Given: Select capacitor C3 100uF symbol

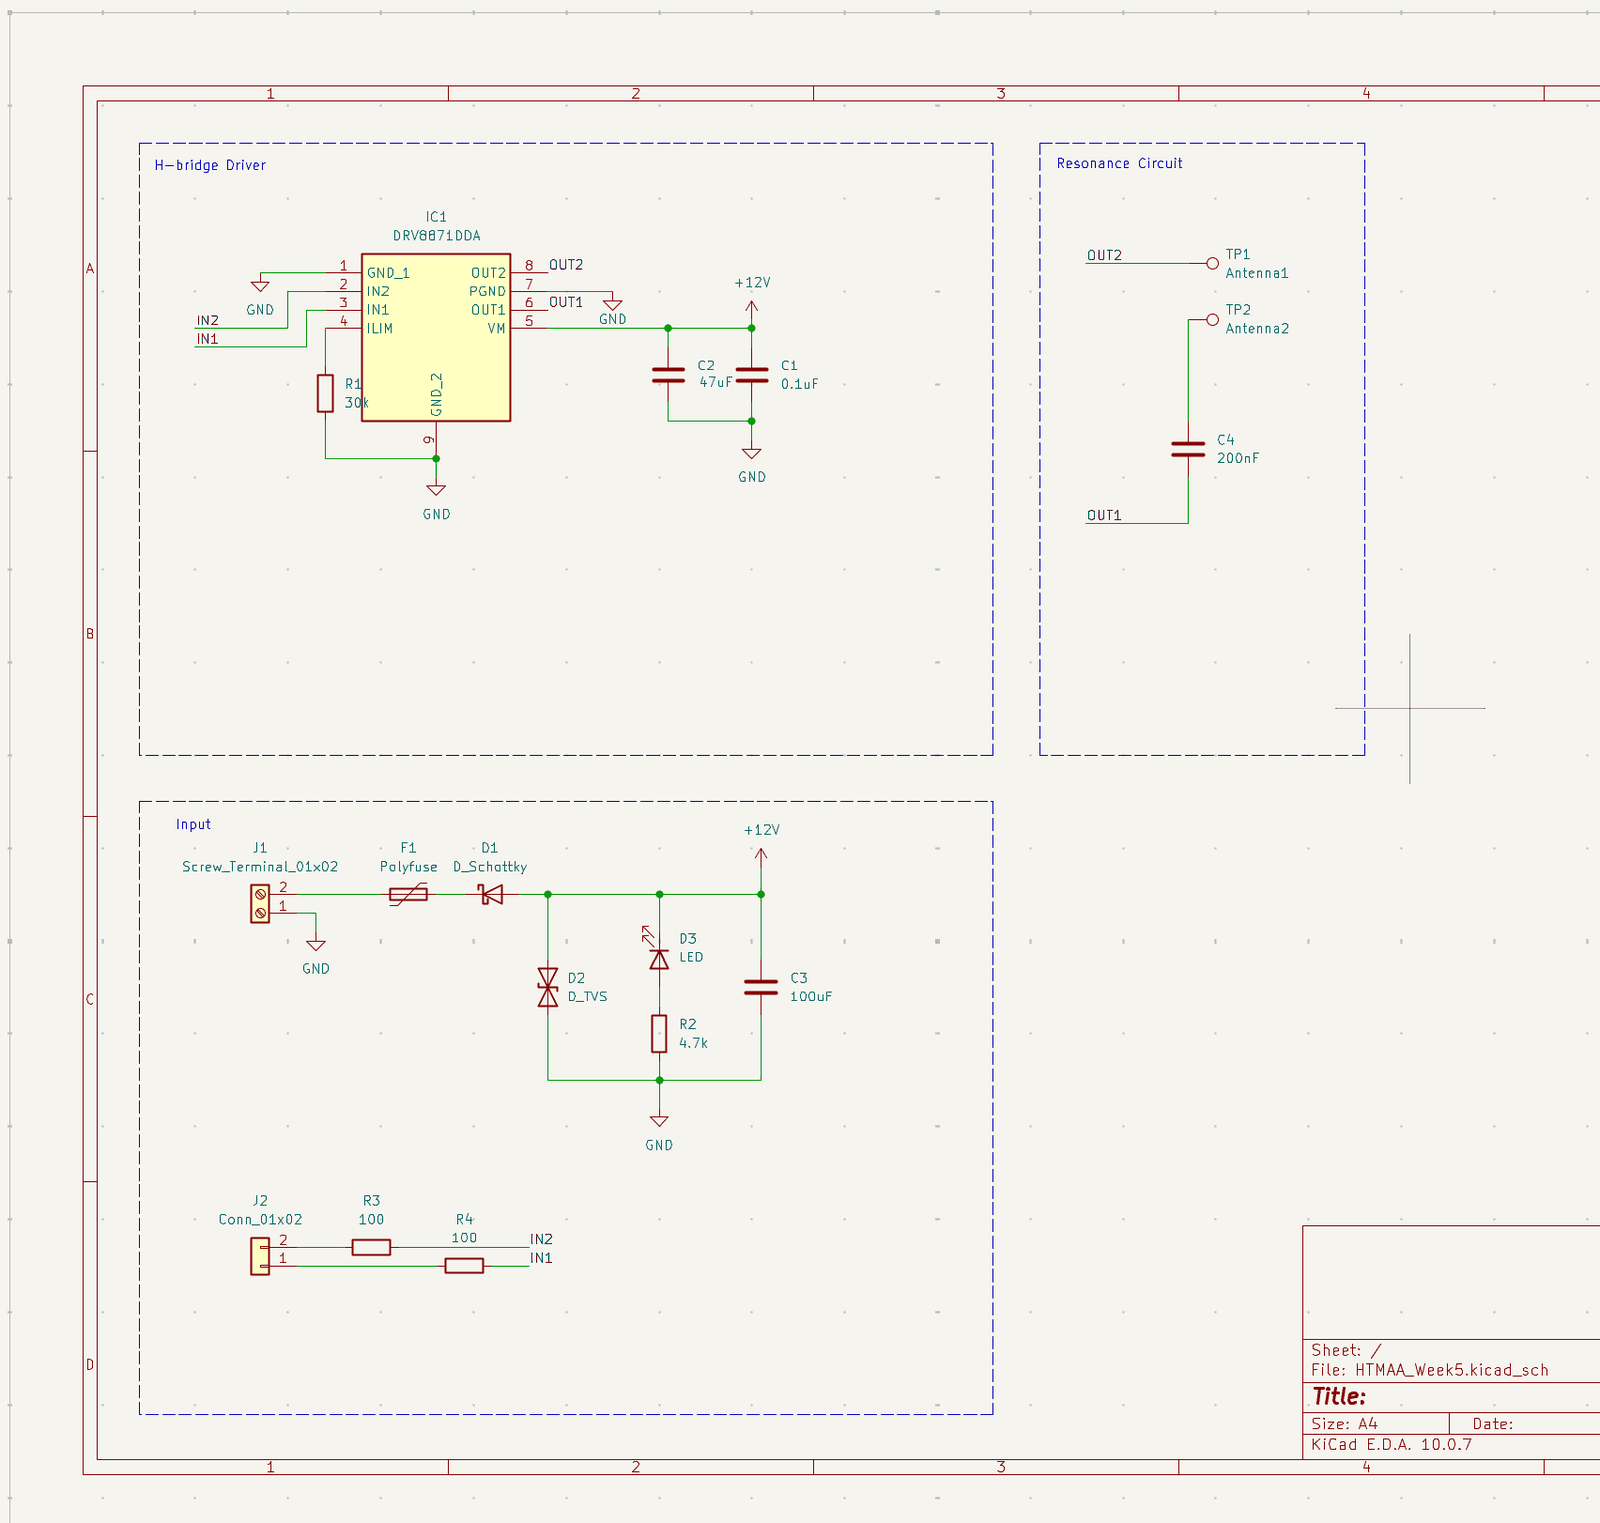Looking at the screenshot, I should tap(761, 987).
